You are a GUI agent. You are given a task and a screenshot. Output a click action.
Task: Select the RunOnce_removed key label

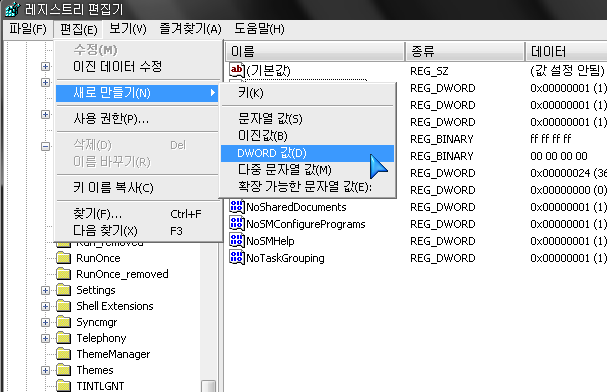[122, 274]
